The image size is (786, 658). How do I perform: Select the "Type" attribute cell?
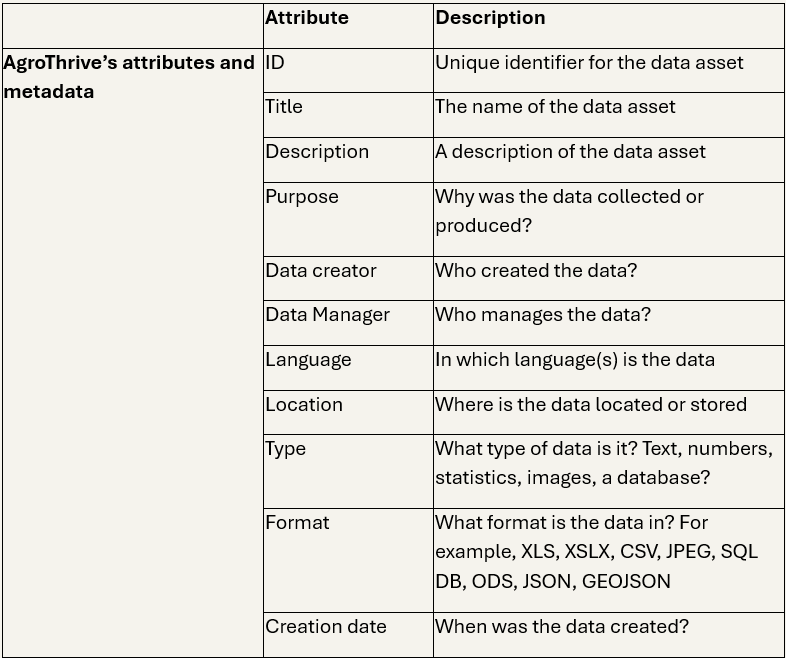[x=286, y=449]
